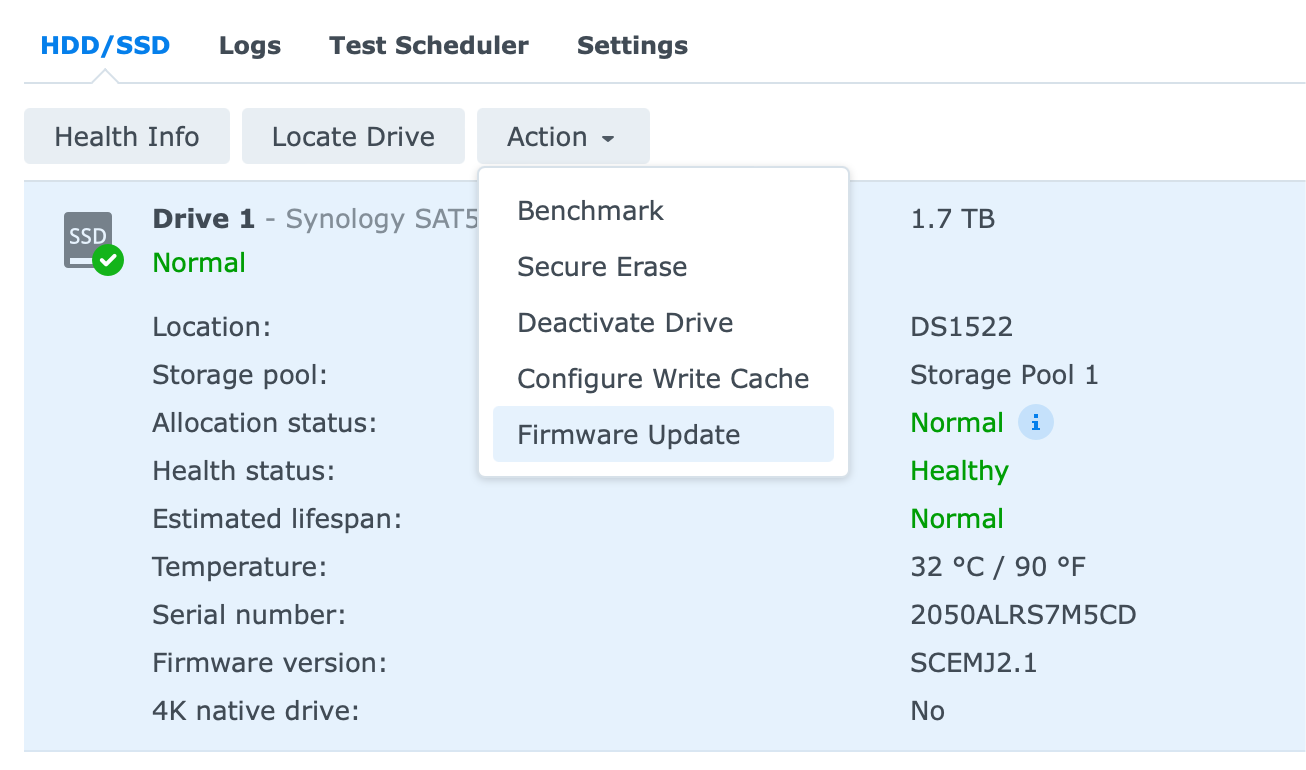The width and height of the screenshot is (1306, 770).
Task: Switch to the HDD/SSD tab
Action: point(105,45)
